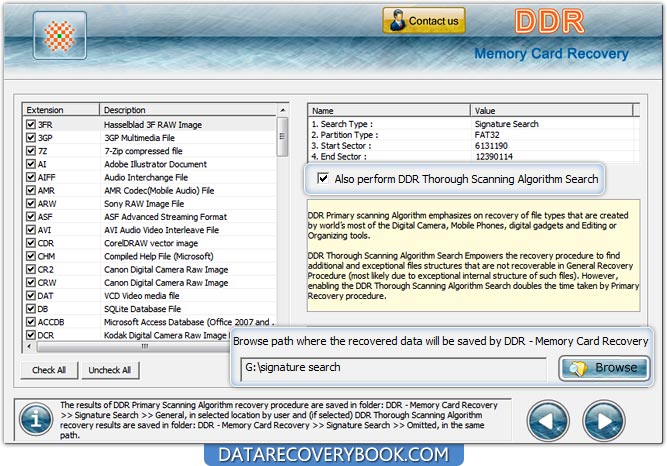Toggle the CRW extension checkbox
Screen dimensions: 667x466
tap(31, 283)
